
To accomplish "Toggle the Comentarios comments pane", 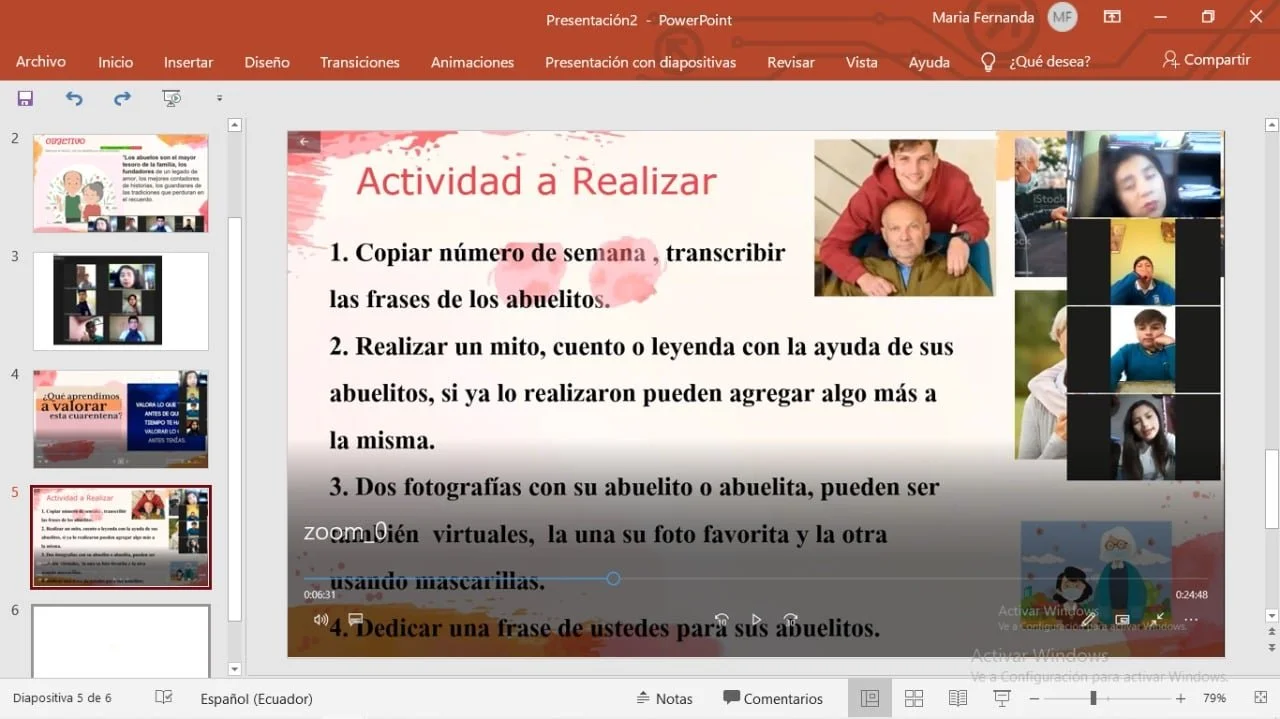I will [x=773, y=698].
